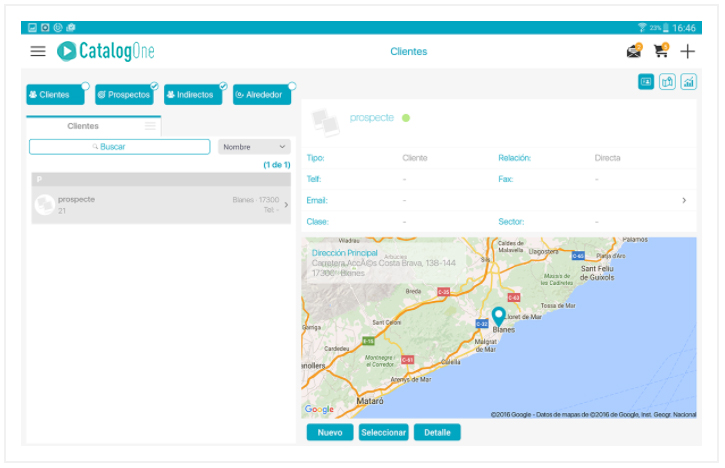Click Mataró on the map
This screenshot has width=725, height=468.
(369, 401)
